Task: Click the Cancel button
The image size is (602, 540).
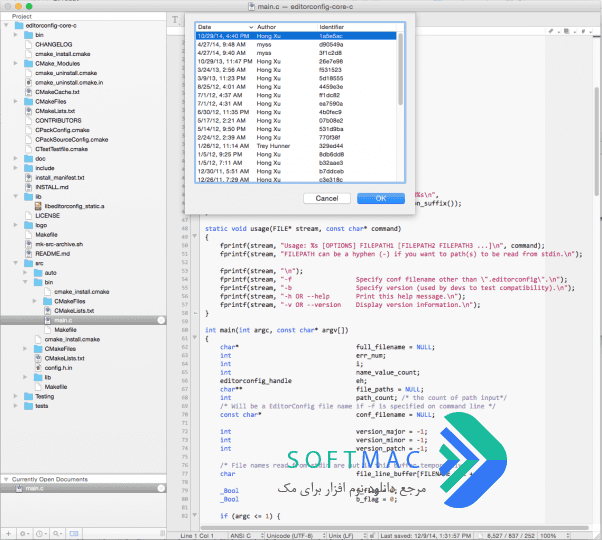Action: [327, 198]
